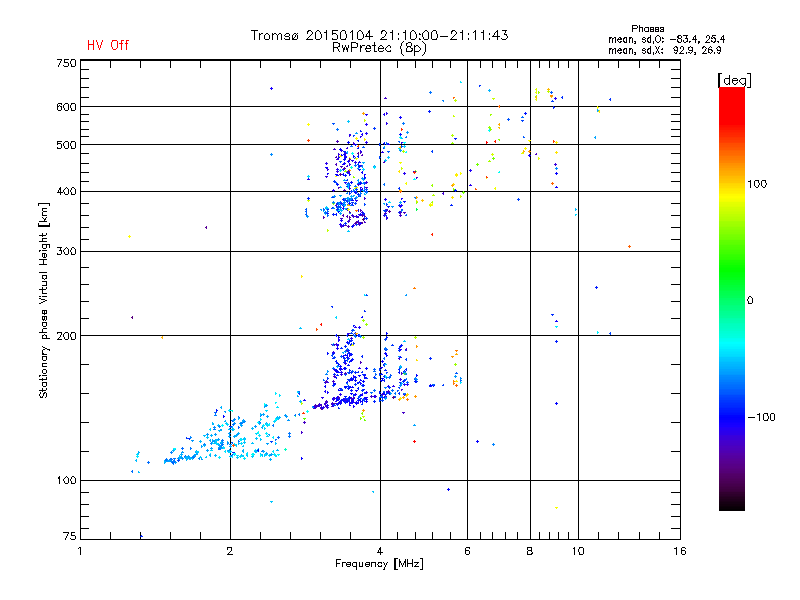Select the title 'Tromsø 20150104 21:10:00-21:11:43'
This screenshot has width=800, height=600.
point(379,35)
